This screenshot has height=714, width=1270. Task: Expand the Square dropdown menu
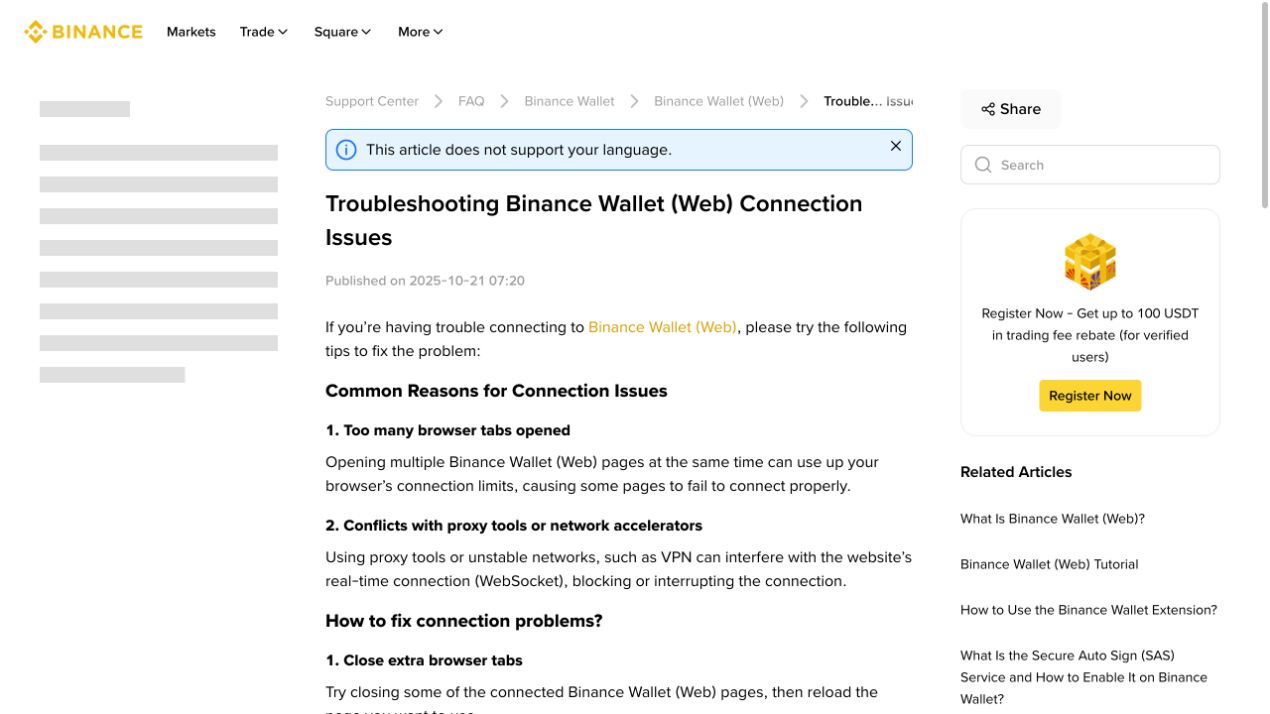click(x=342, y=32)
